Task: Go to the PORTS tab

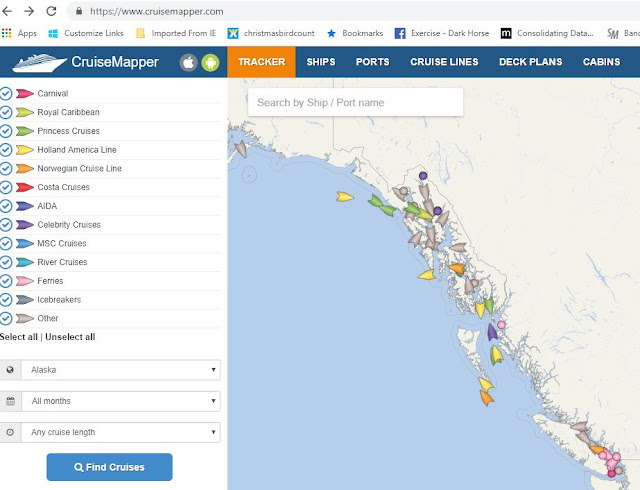Action: click(x=372, y=62)
